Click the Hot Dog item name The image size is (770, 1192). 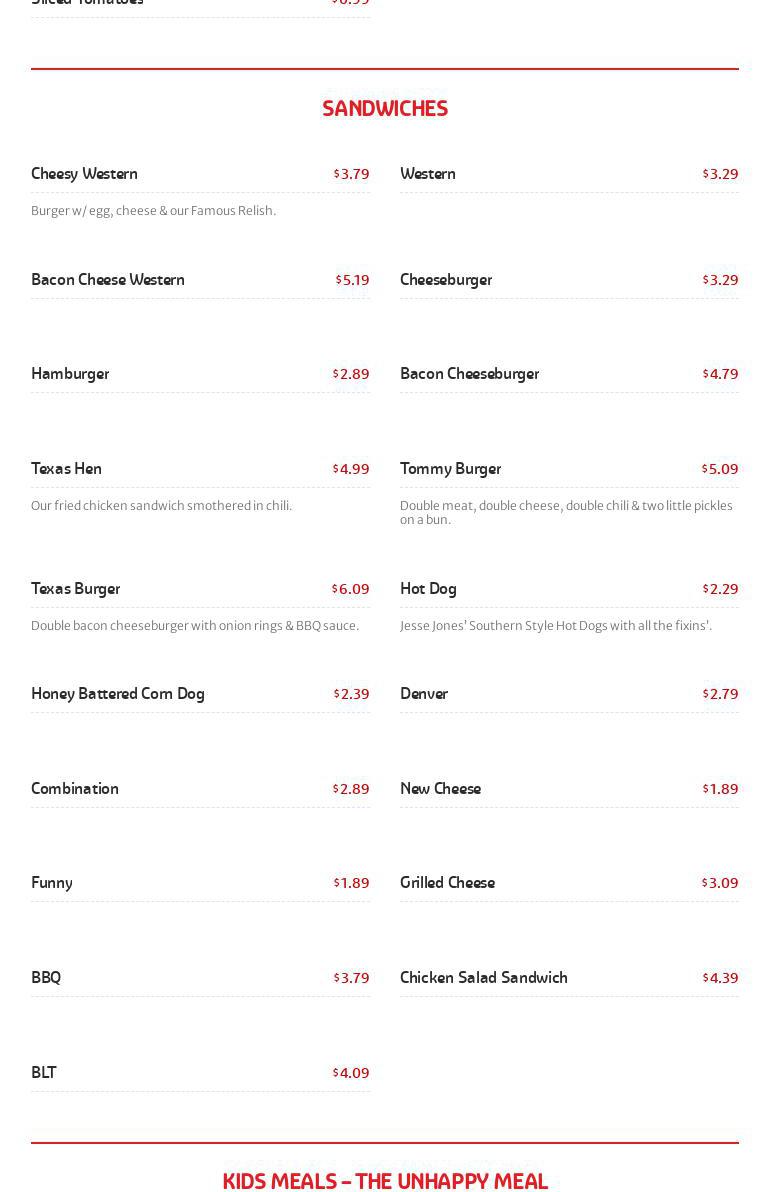(x=428, y=589)
